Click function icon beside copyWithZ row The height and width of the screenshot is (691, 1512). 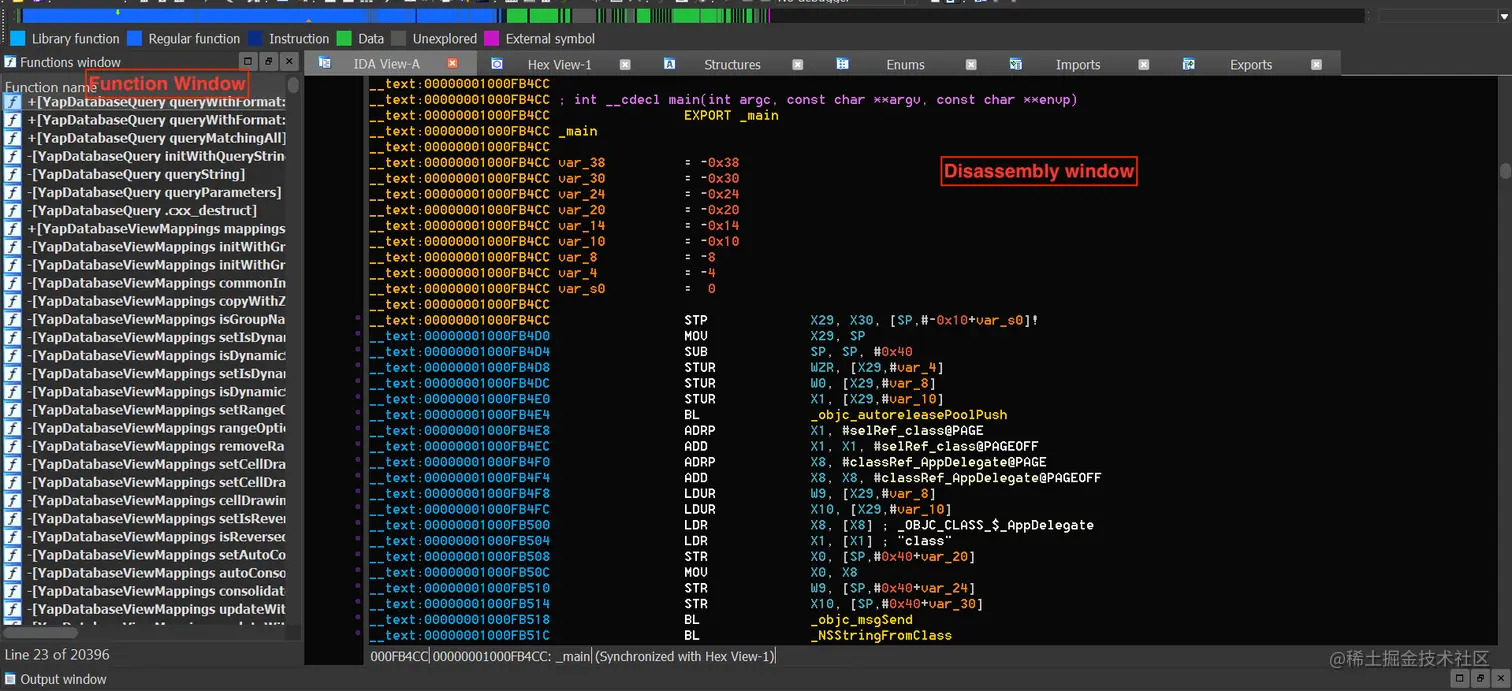(x=12, y=301)
